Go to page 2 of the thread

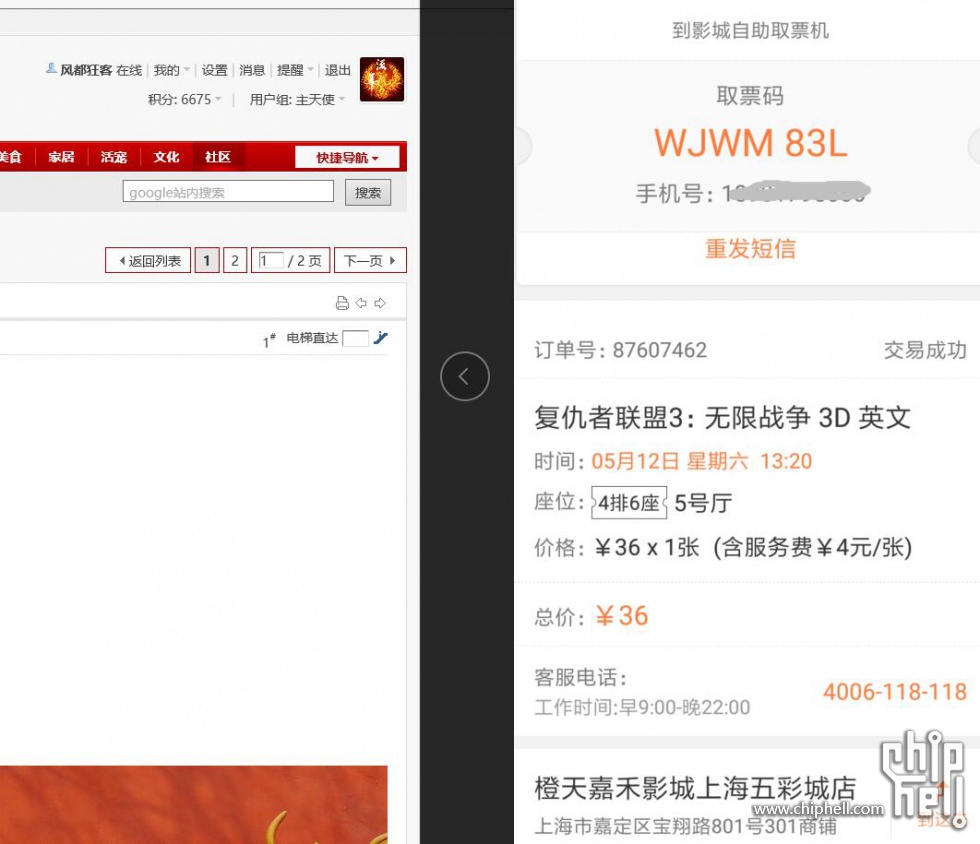click(235, 260)
